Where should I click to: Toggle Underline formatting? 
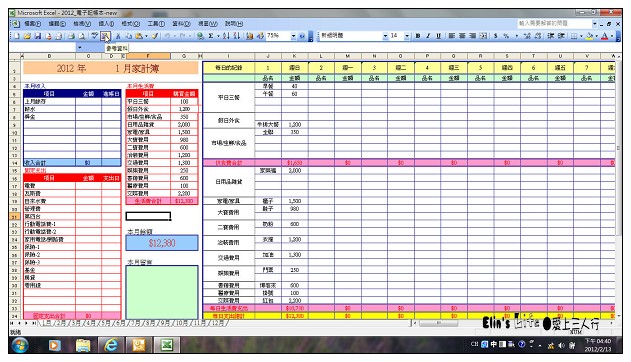click(438, 36)
